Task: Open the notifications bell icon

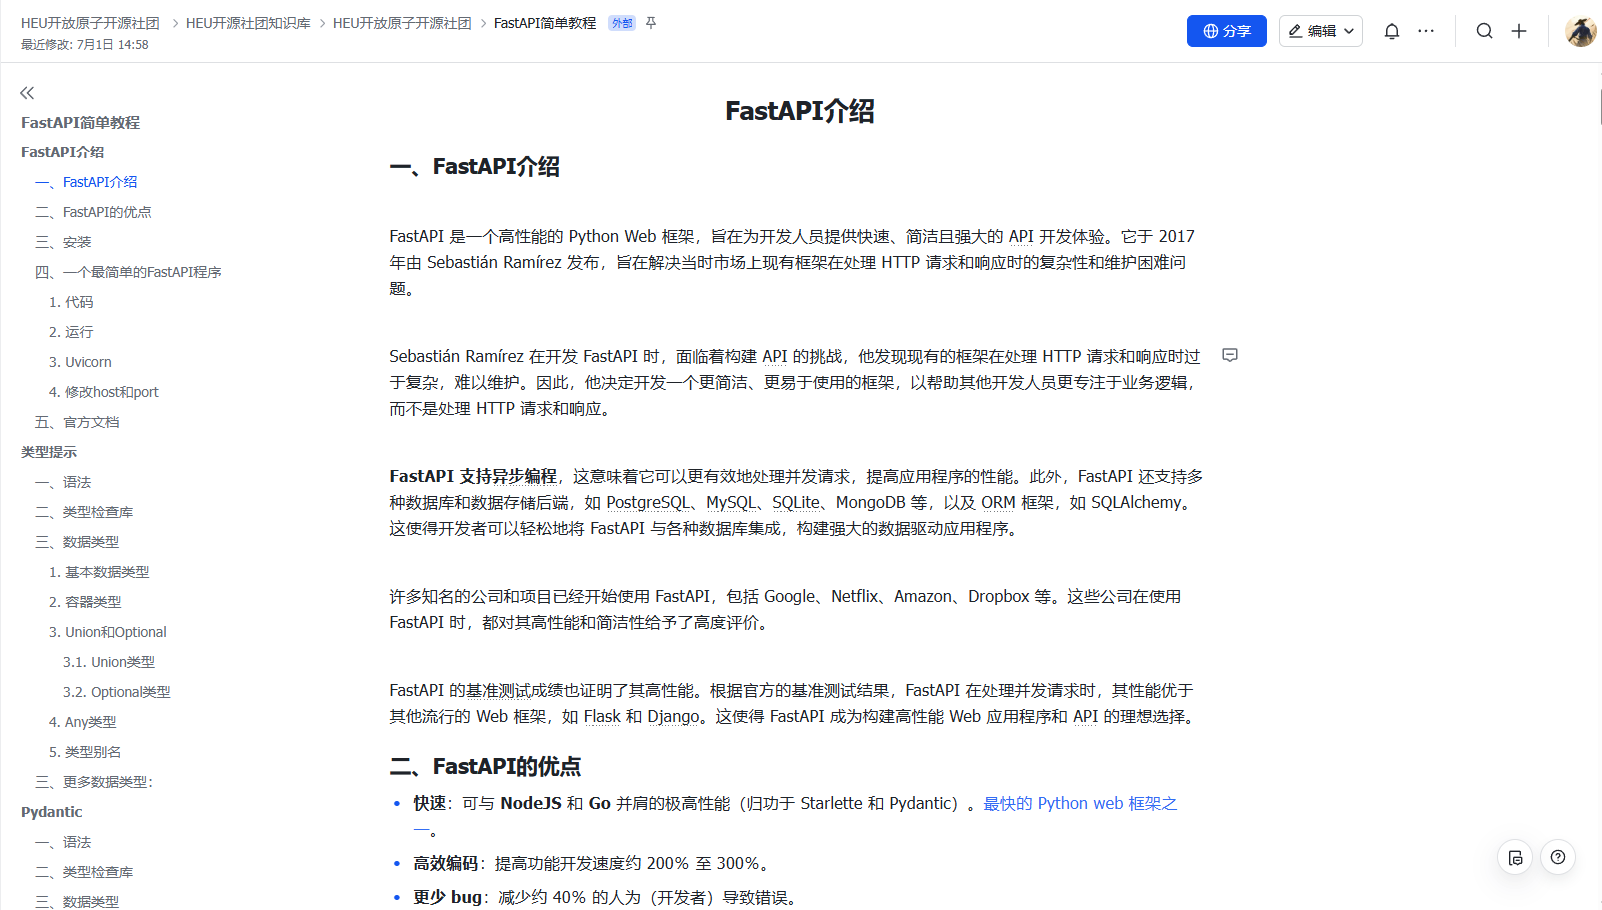Action: click(x=1391, y=31)
